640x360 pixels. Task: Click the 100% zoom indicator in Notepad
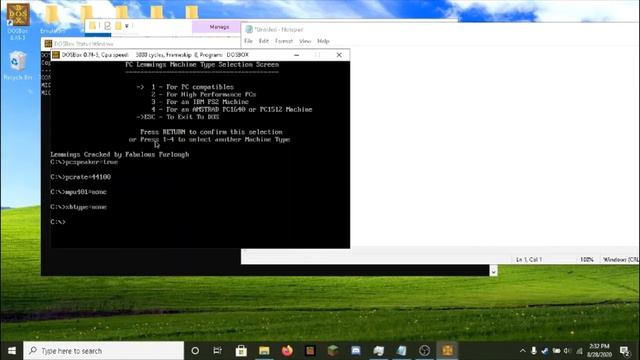click(587, 260)
